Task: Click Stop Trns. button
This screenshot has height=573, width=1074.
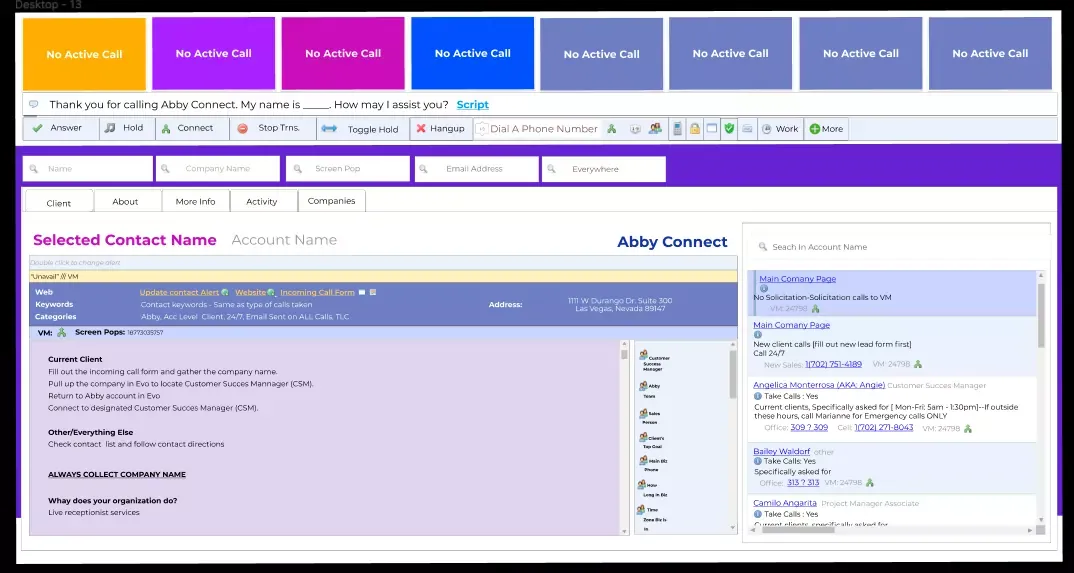Action: (x=273, y=128)
